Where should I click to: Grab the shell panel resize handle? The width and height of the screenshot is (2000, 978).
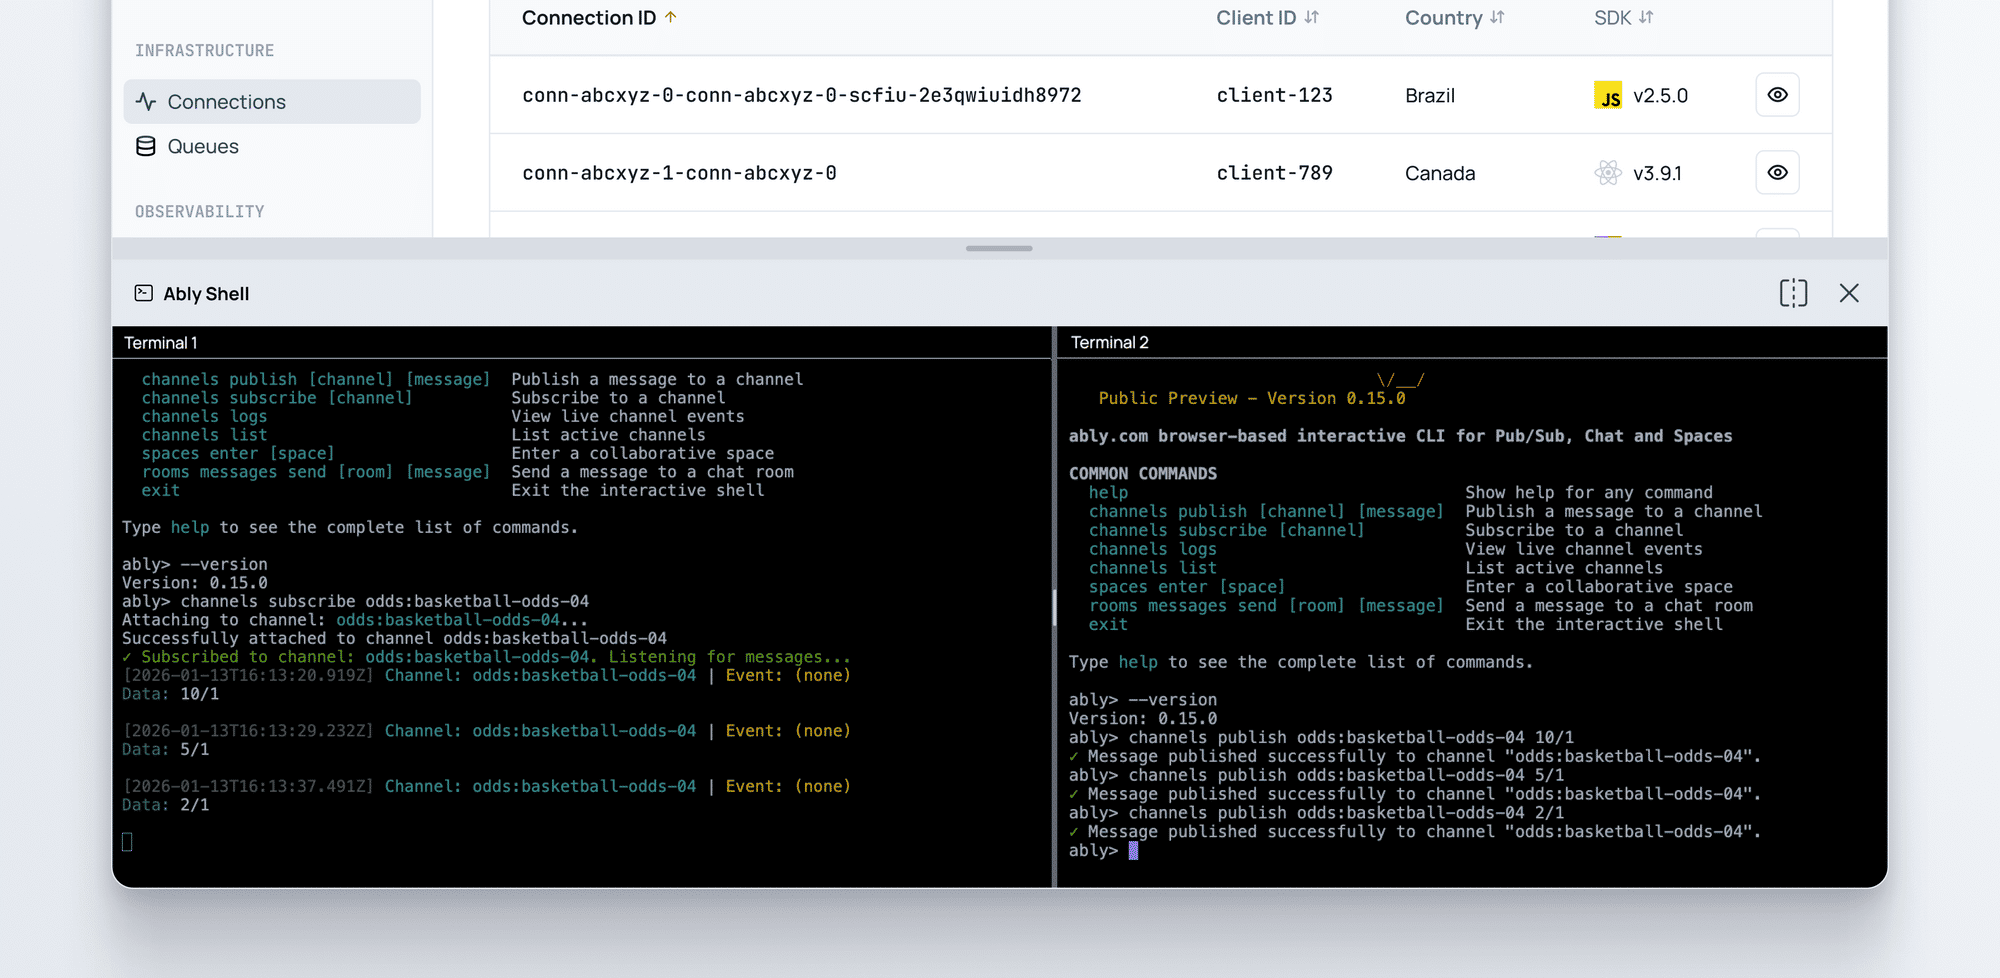[x=999, y=248]
